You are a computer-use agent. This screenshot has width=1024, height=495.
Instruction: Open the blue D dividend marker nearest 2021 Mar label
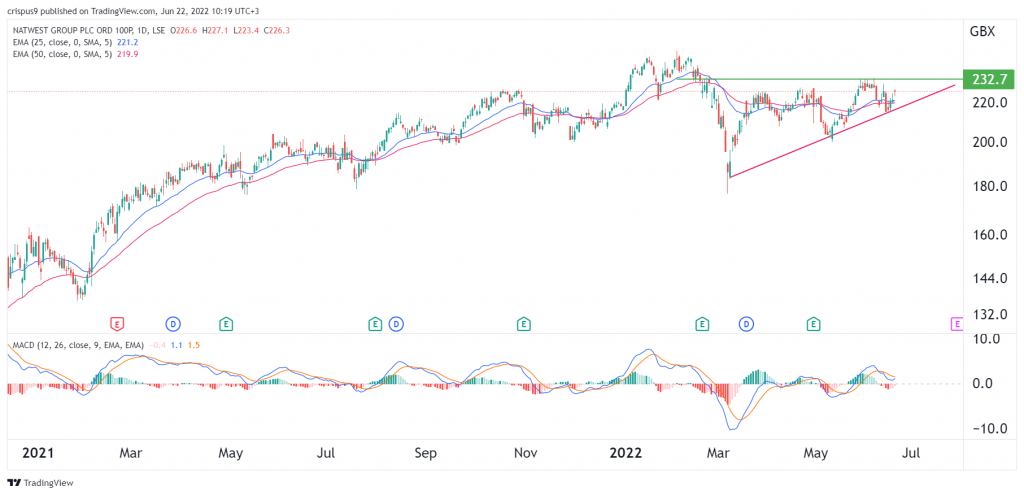[173, 323]
